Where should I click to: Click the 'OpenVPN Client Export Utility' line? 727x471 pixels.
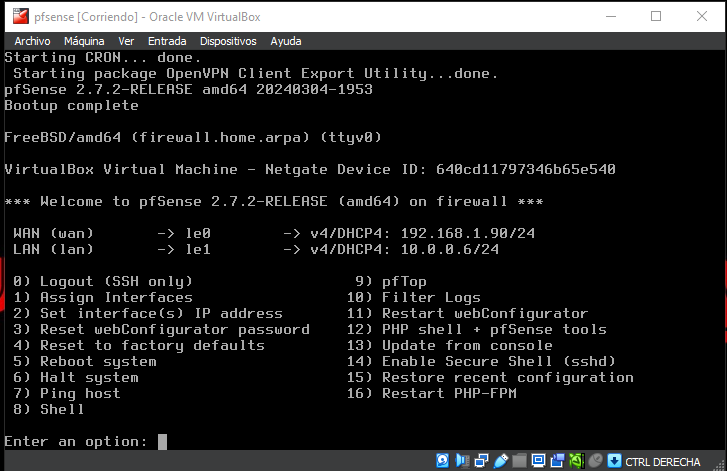(x=255, y=73)
